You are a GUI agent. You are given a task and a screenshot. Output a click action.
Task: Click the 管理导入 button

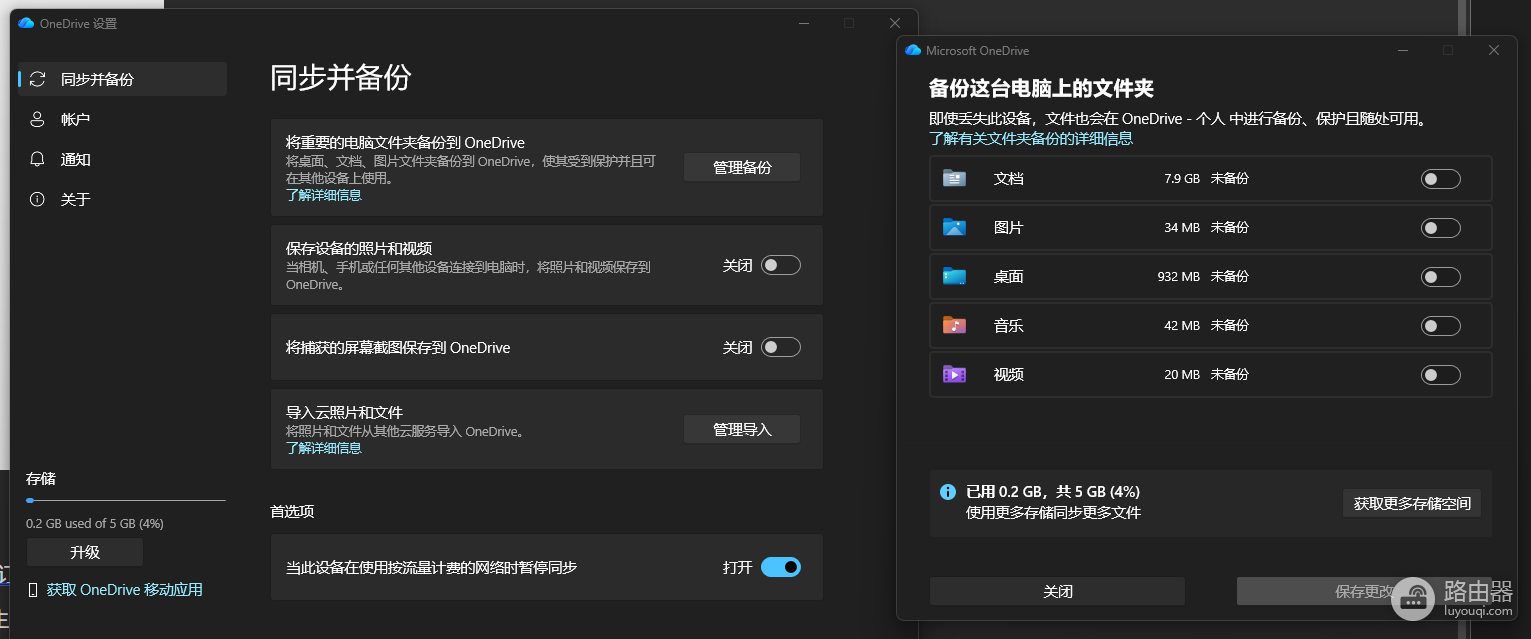(x=742, y=429)
